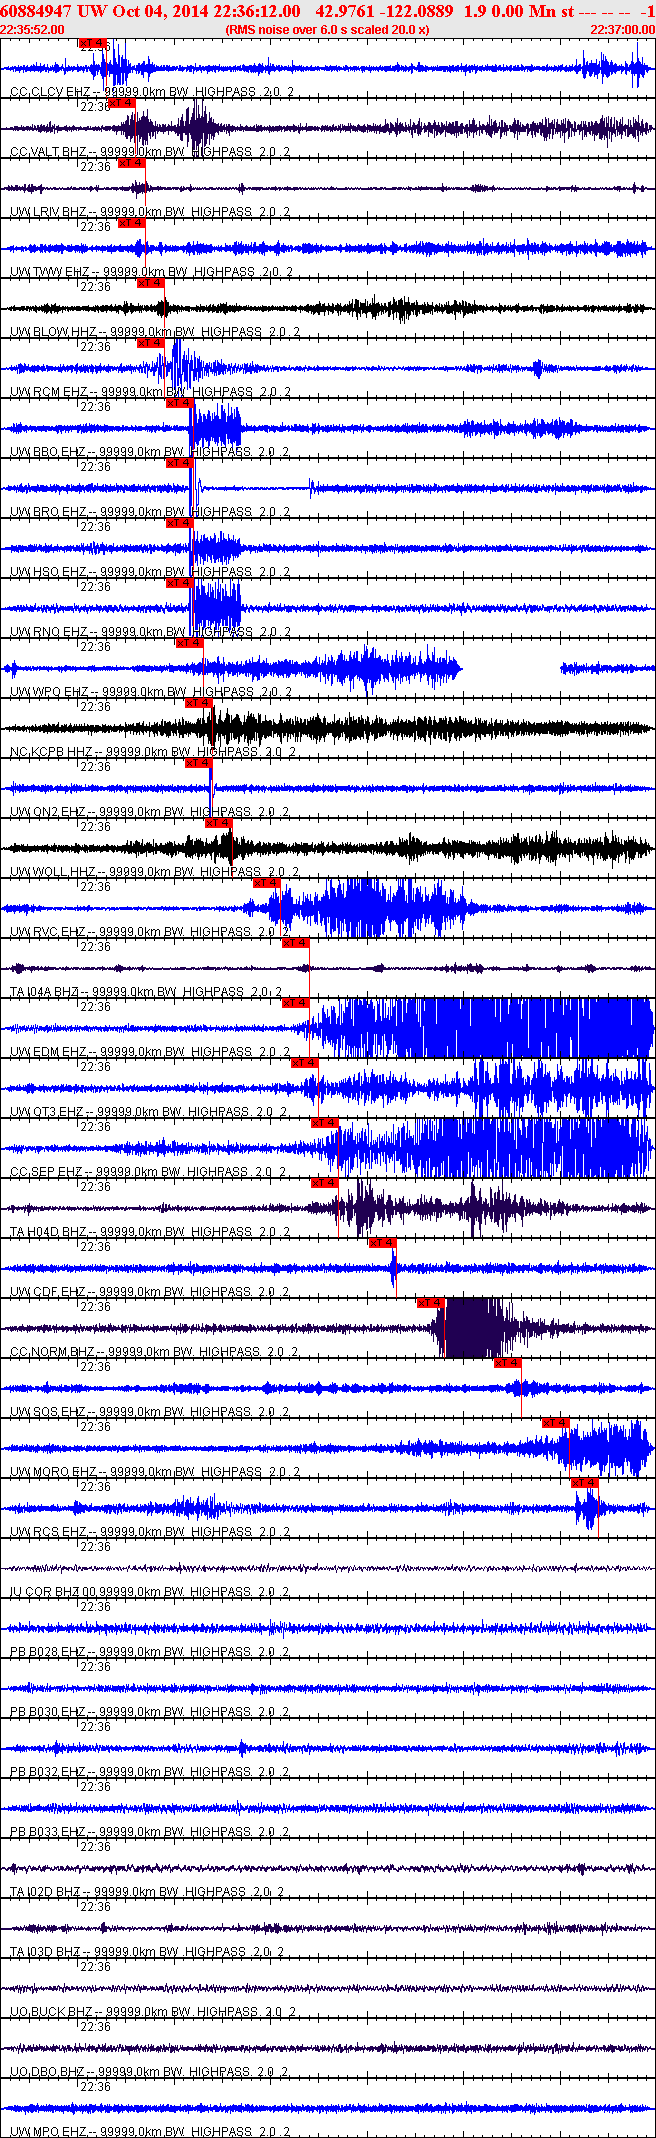Select the UW.RCS.EHZ station label
Screen dimensions: 656x2138
click(151, 1532)
